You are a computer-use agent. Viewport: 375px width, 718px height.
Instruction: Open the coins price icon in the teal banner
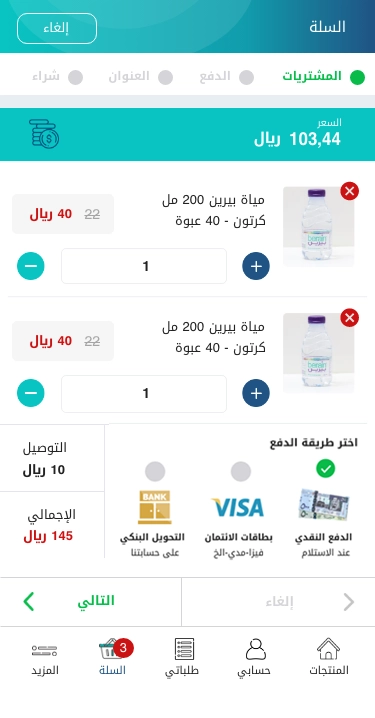tap(44, 133)
